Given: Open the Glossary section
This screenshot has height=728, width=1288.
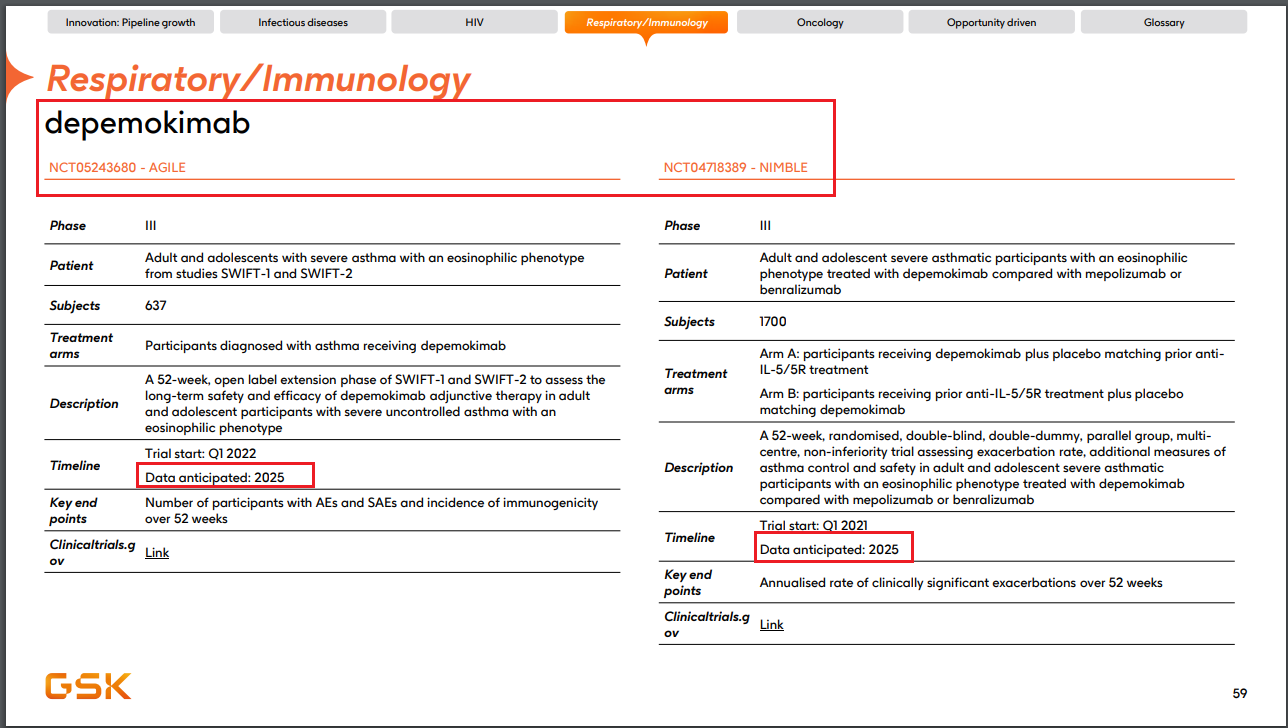Looking at the screenshot, I should tap(1163, 21).
